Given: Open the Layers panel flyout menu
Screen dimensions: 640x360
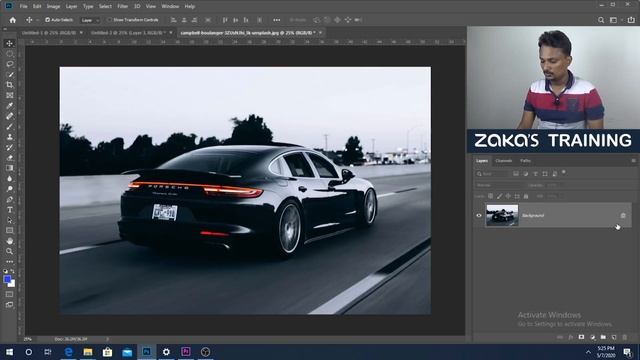Looking at the screenshot, I should (x=633, y=161).
